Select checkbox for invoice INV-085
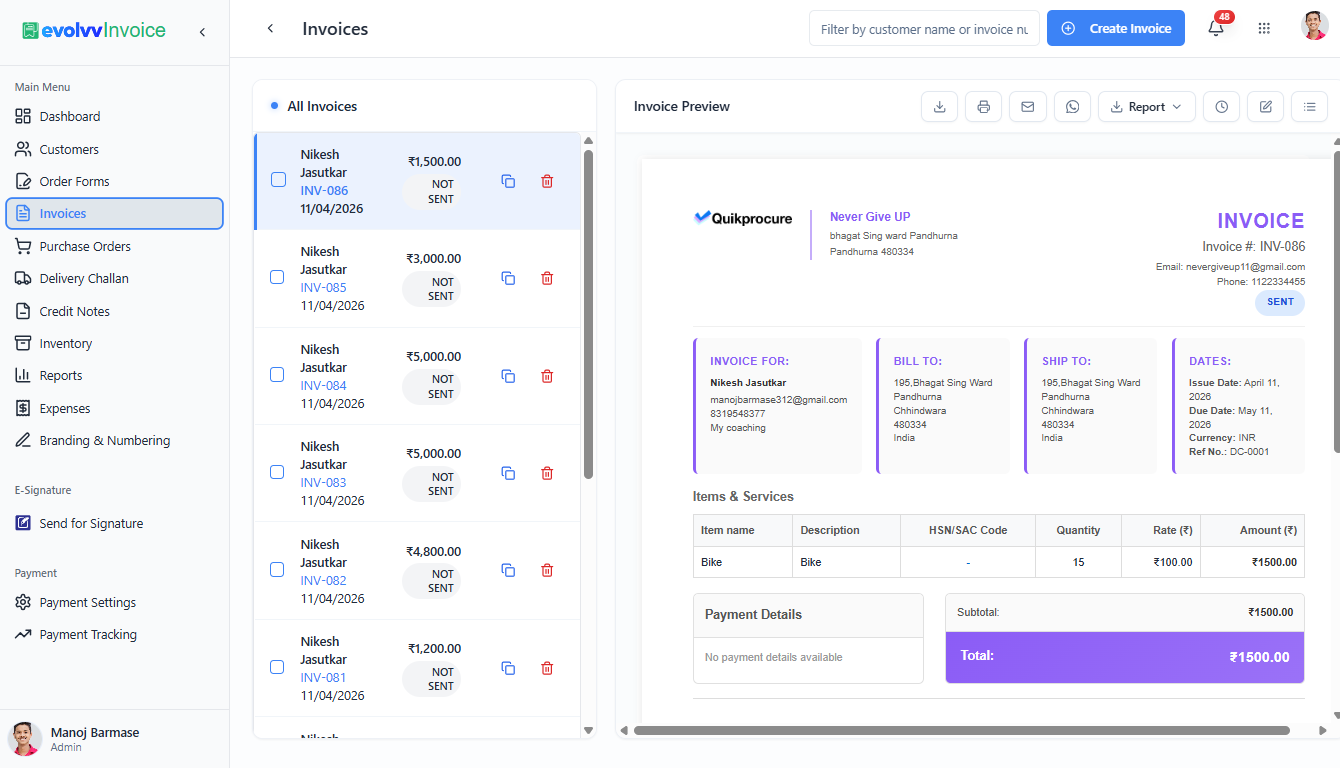The height and width of the screenshot is (768, 1340). (278, 277)
